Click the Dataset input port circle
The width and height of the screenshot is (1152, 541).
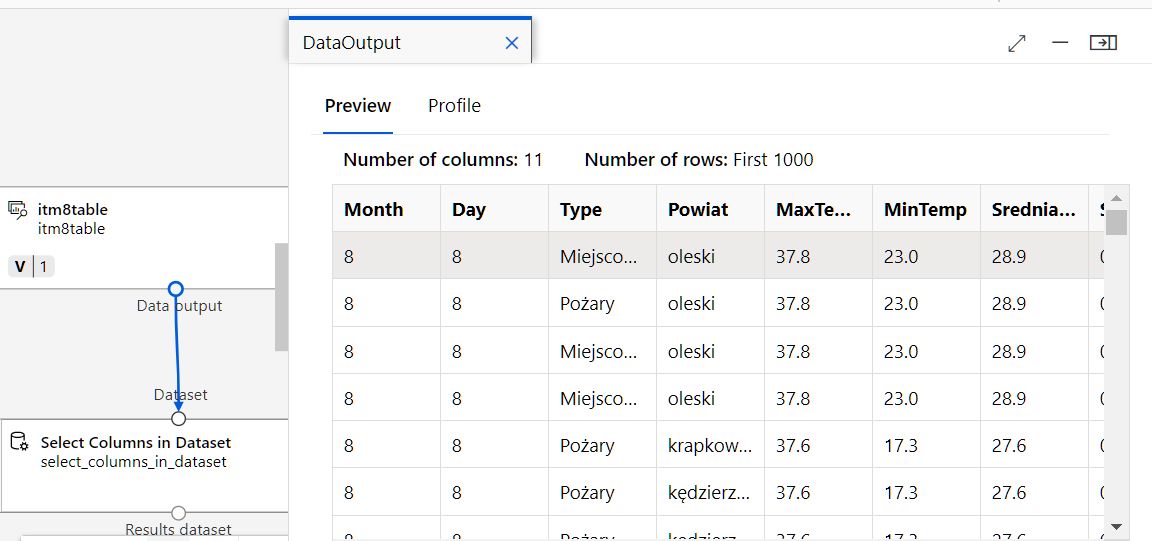tap(178, 418)
